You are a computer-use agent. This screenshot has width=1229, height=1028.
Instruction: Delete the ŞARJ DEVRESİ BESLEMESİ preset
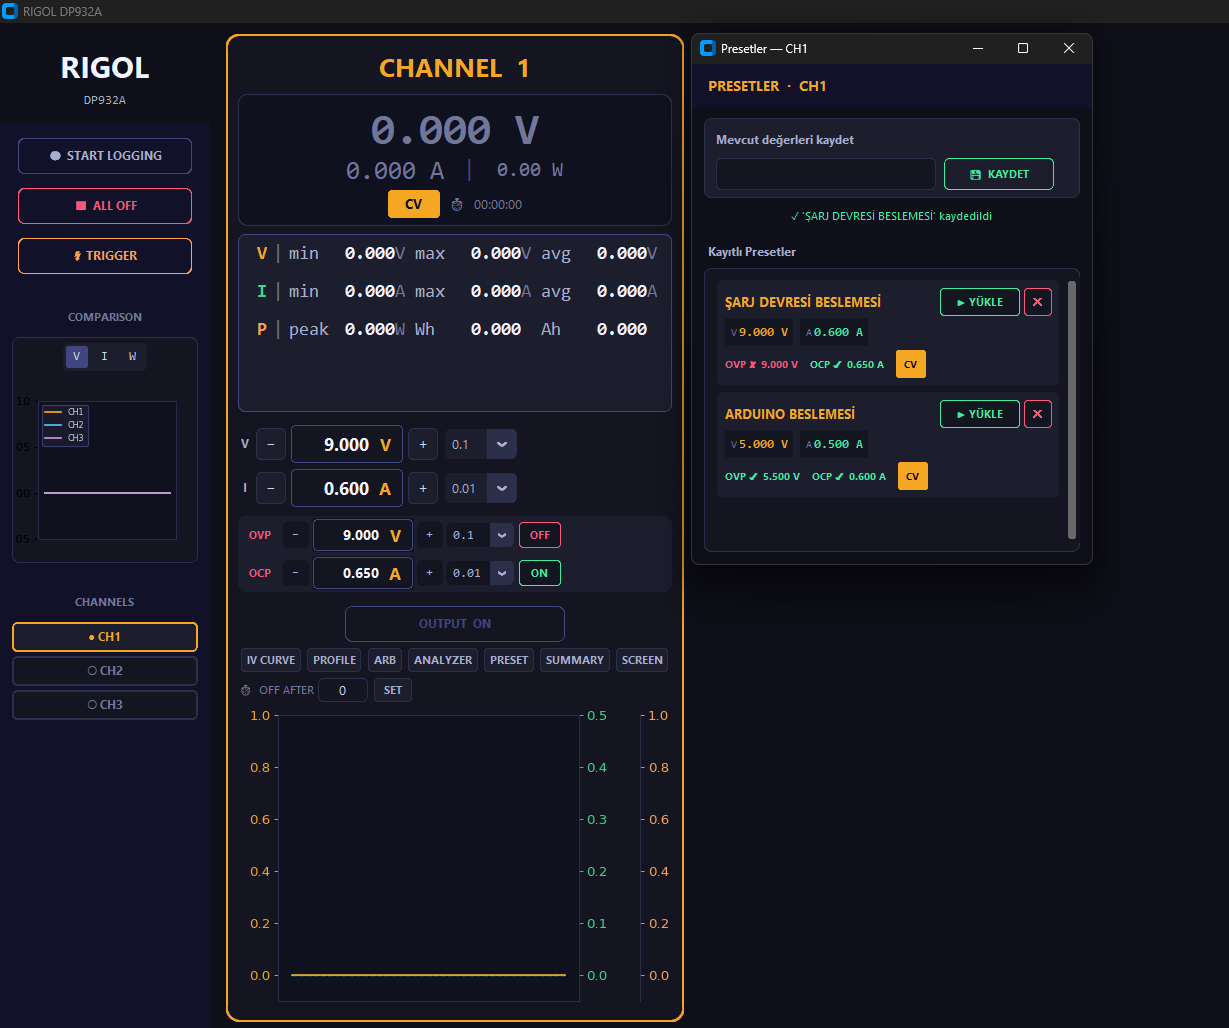pyautogui.click(x=1037, y=302)
